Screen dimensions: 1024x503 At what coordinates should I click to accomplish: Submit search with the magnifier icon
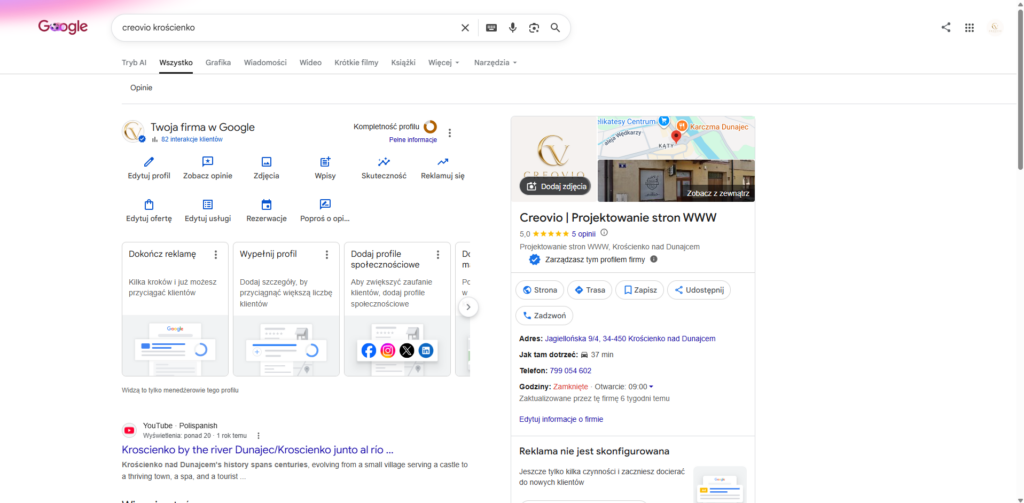(x=555, y=27)
